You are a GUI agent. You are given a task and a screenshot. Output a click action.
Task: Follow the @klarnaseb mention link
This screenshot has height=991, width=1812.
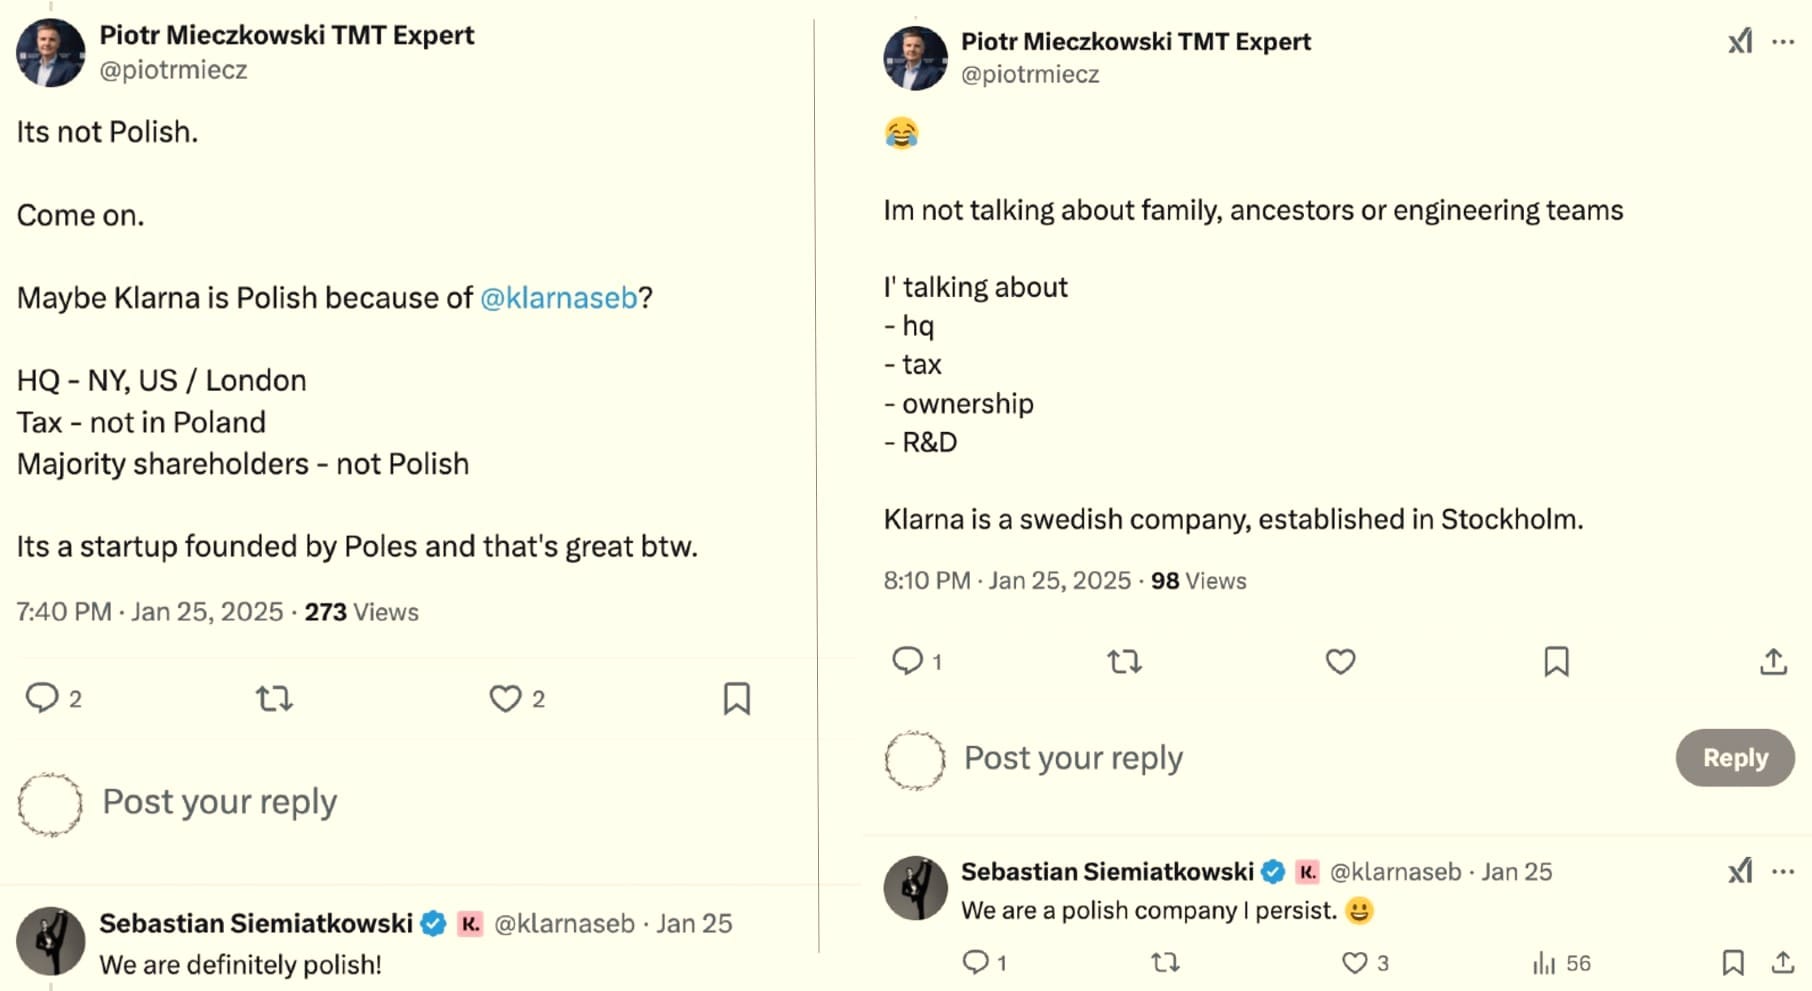558,297
